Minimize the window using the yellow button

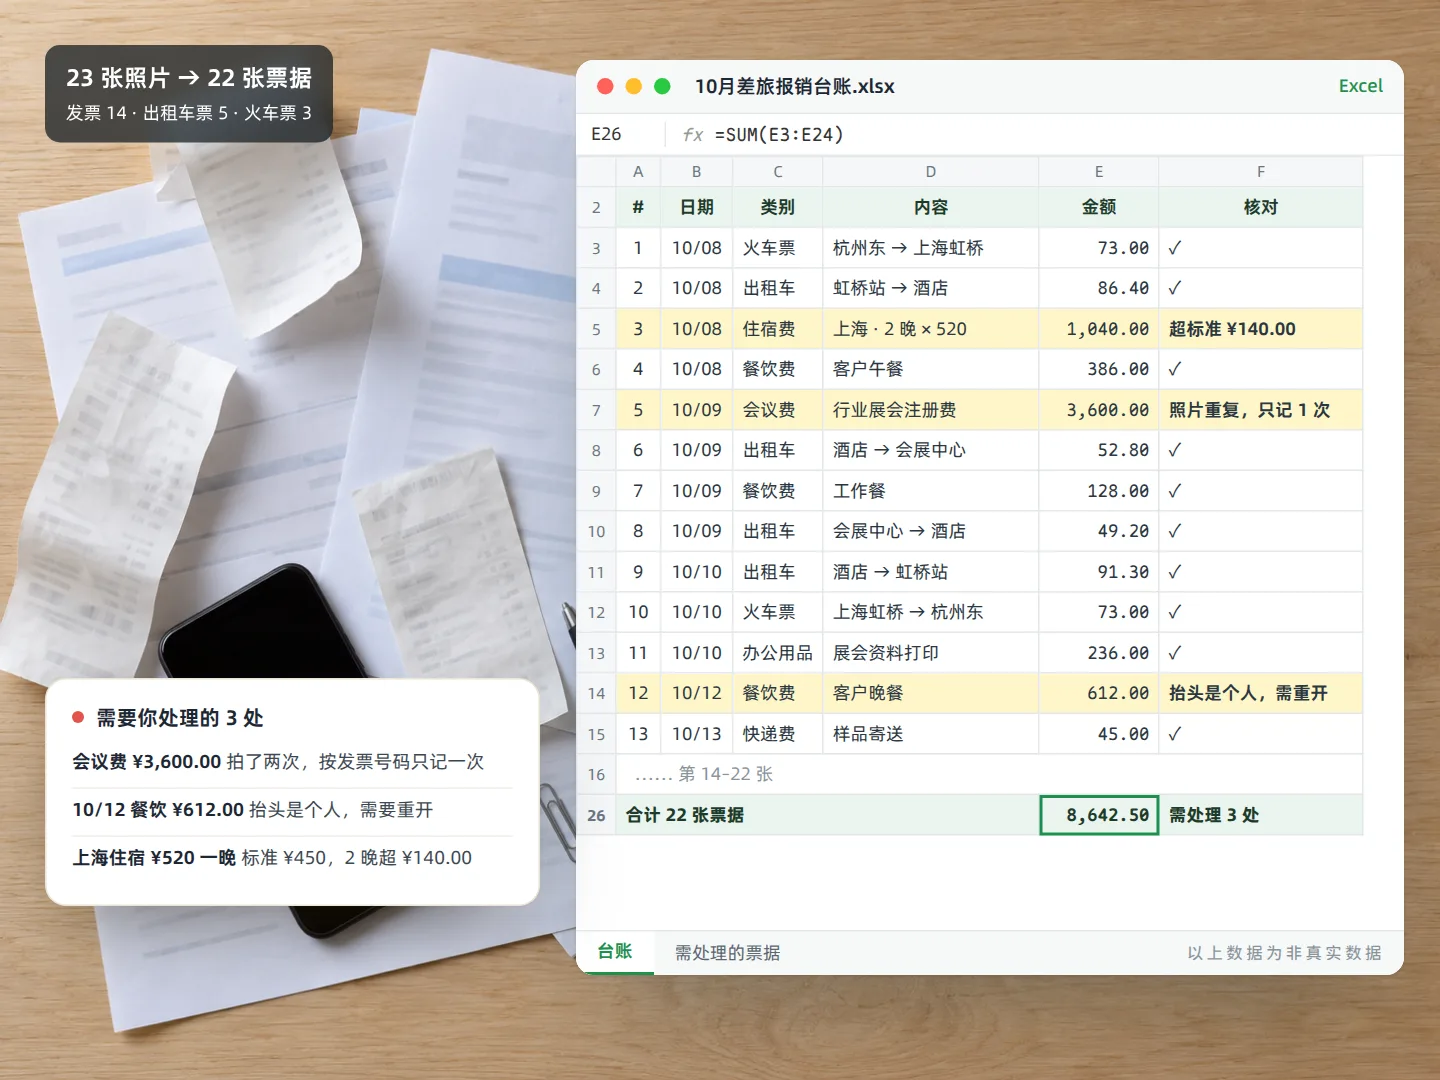click(x=633, y=86)
